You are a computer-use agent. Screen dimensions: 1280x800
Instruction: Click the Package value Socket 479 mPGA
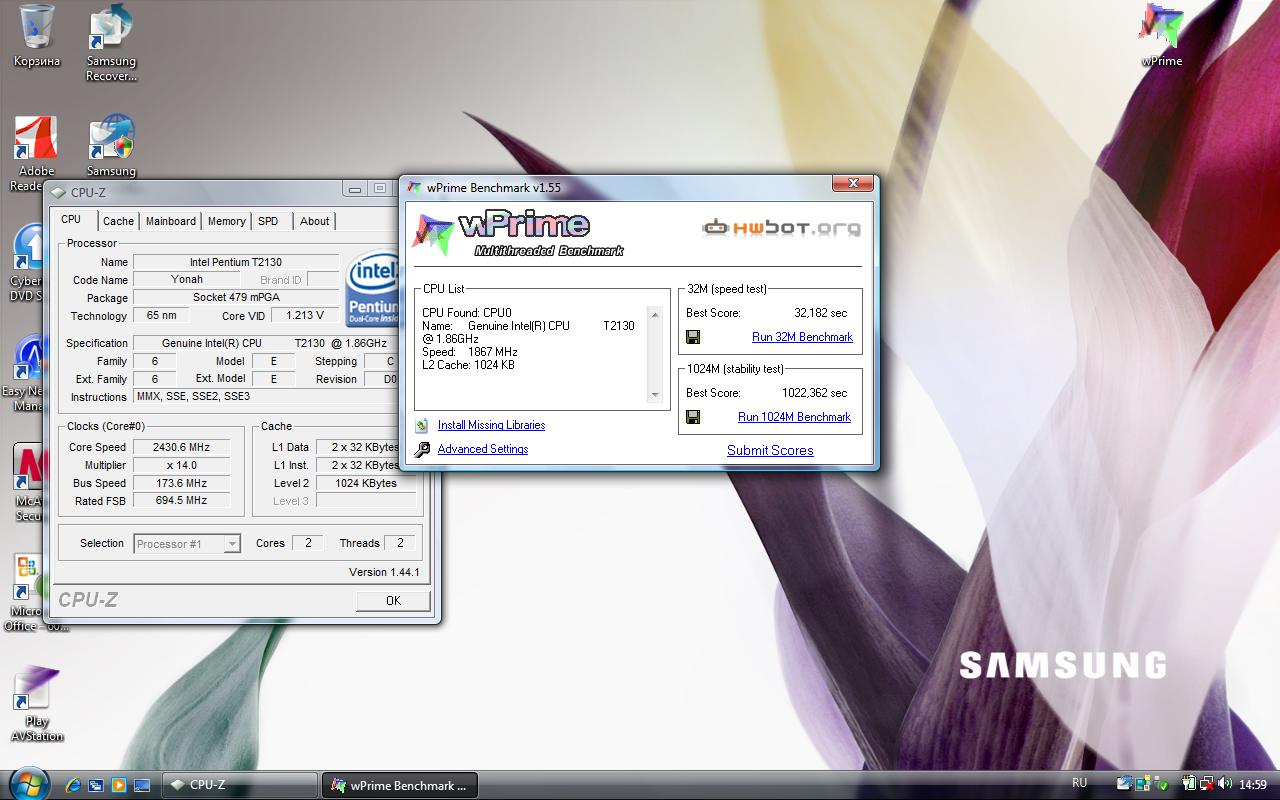click(x=236, y=298)
